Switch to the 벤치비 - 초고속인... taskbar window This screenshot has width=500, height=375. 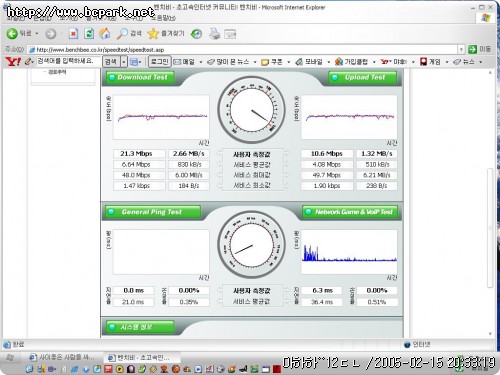(x=142, y=358)
